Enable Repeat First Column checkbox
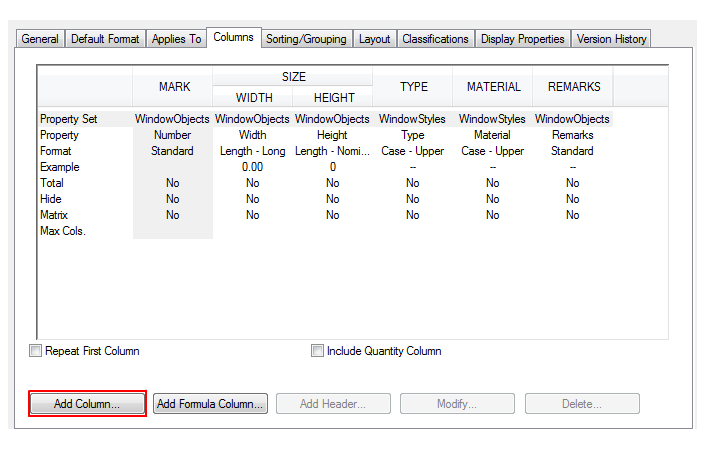706x450 pixels. [x=37, y=351]
